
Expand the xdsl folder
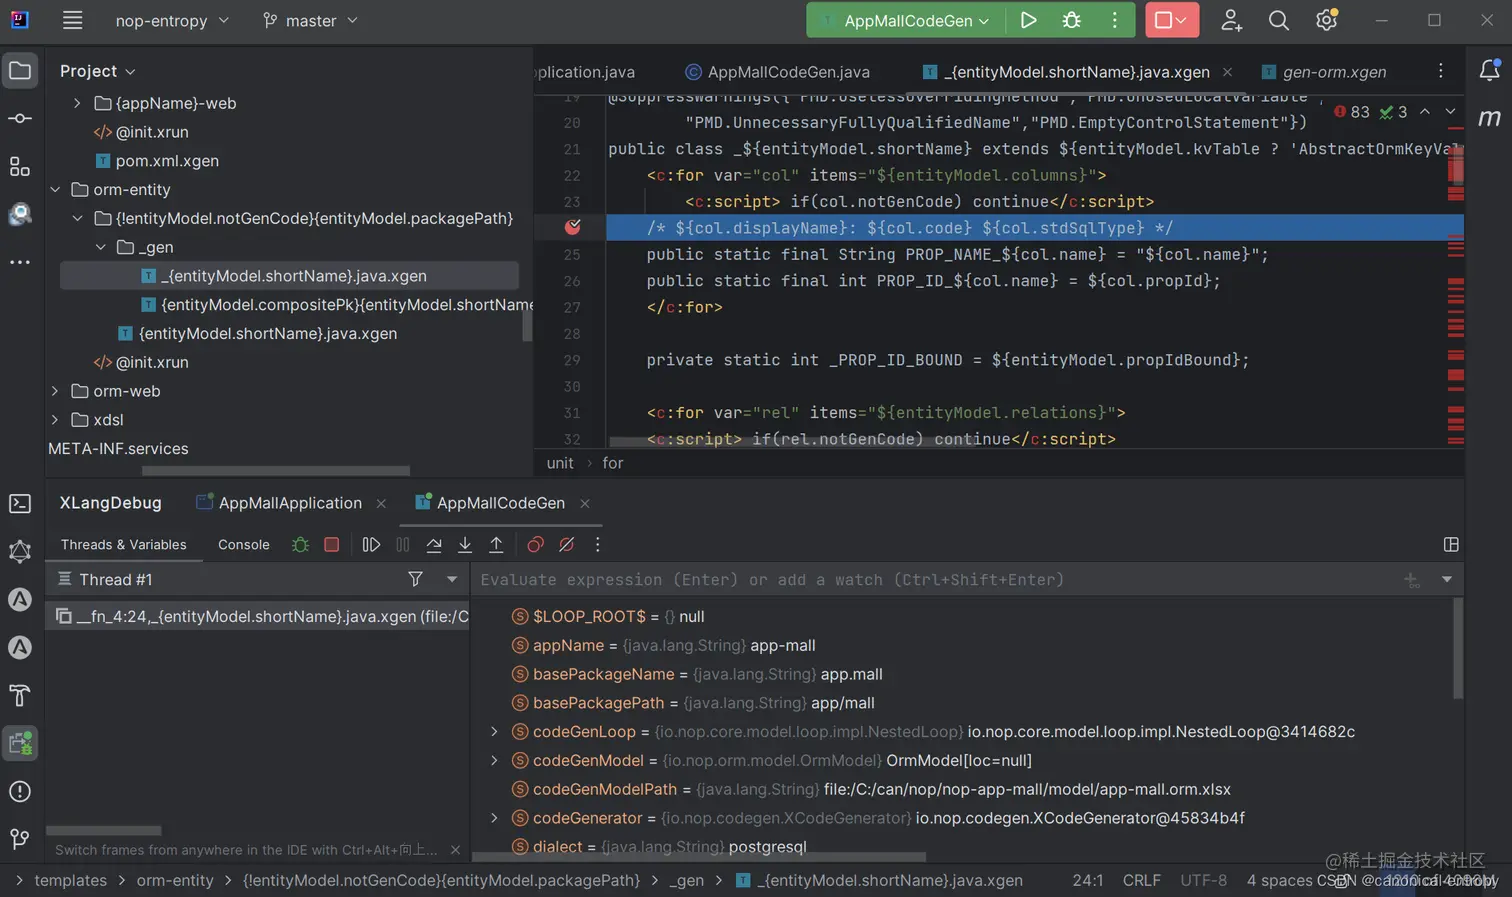55,420
